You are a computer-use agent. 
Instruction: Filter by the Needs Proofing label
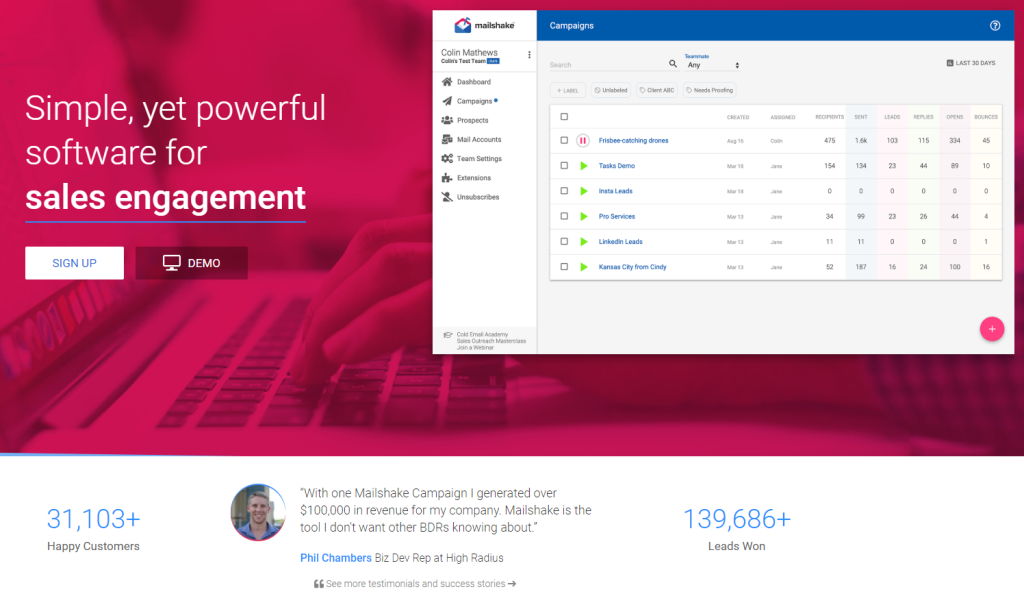point(710,90)
